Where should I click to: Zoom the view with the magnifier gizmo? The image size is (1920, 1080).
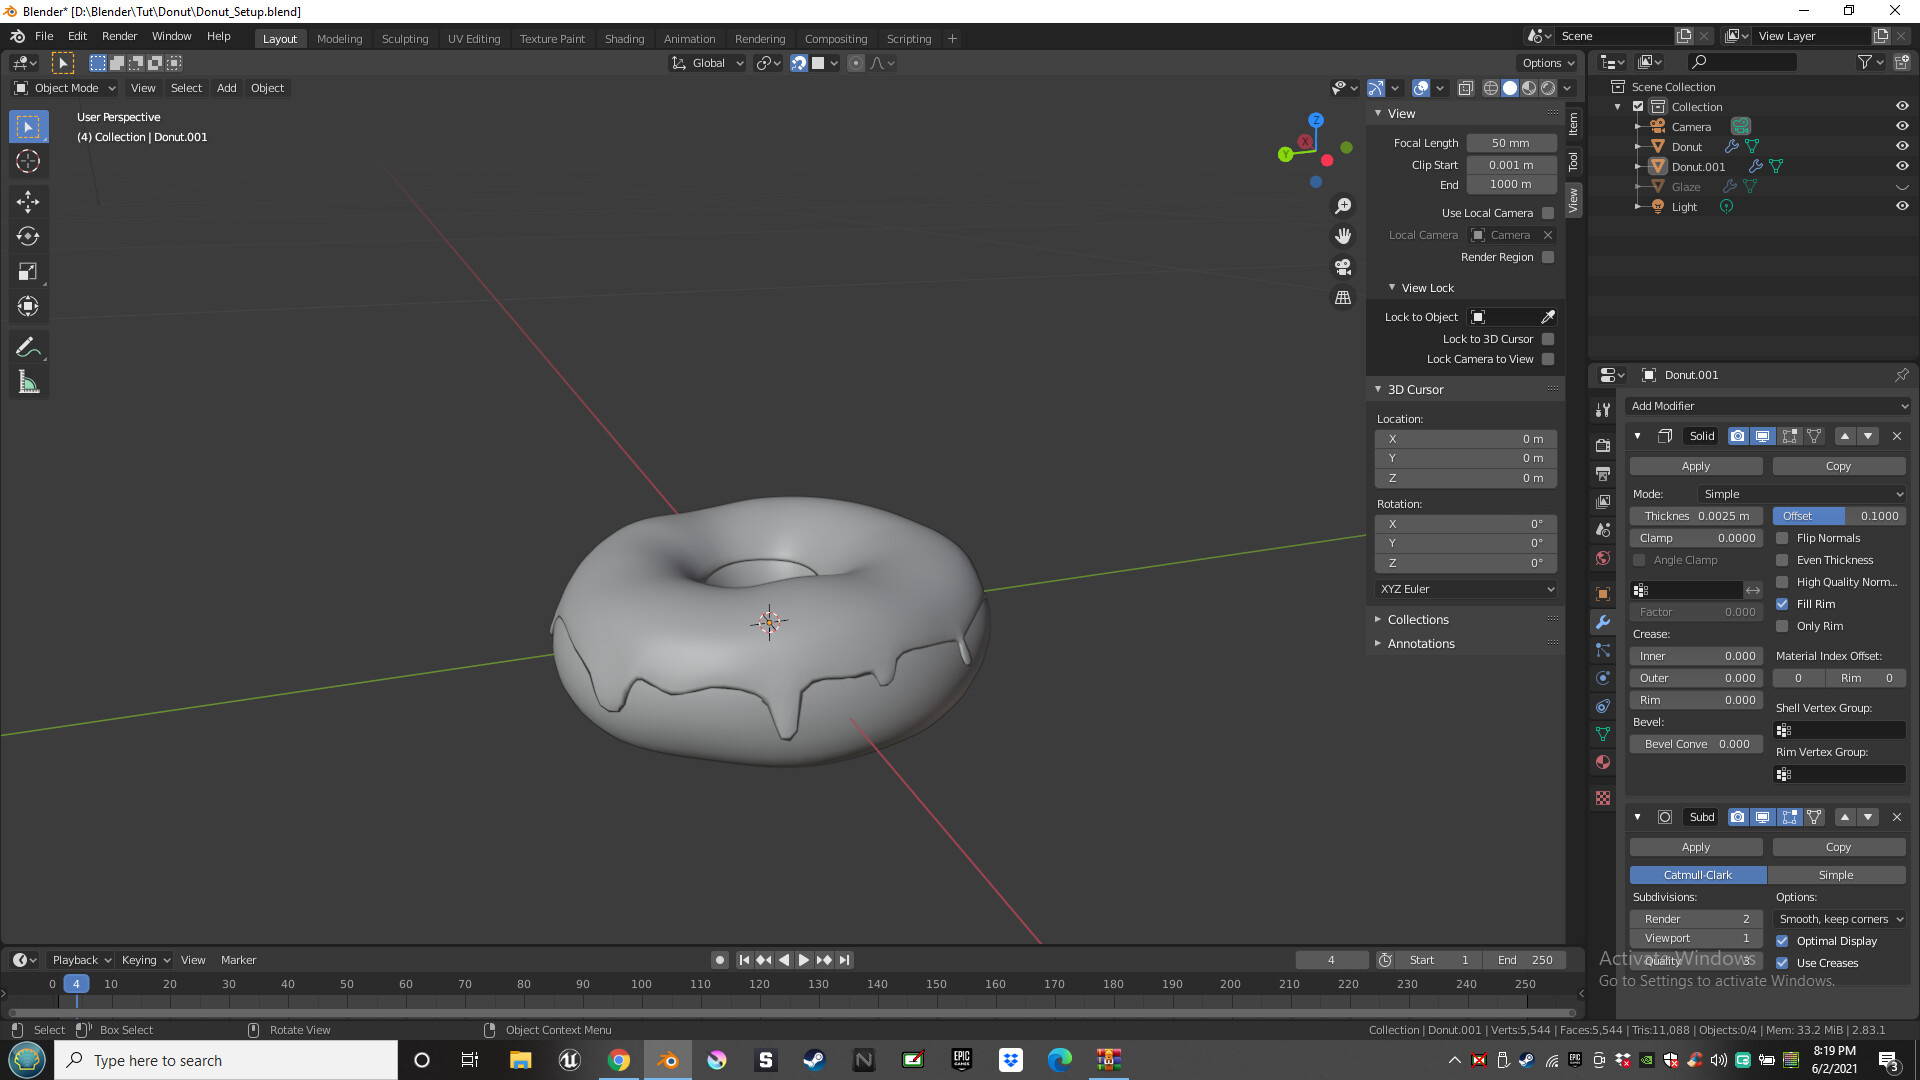(1343, 205)
